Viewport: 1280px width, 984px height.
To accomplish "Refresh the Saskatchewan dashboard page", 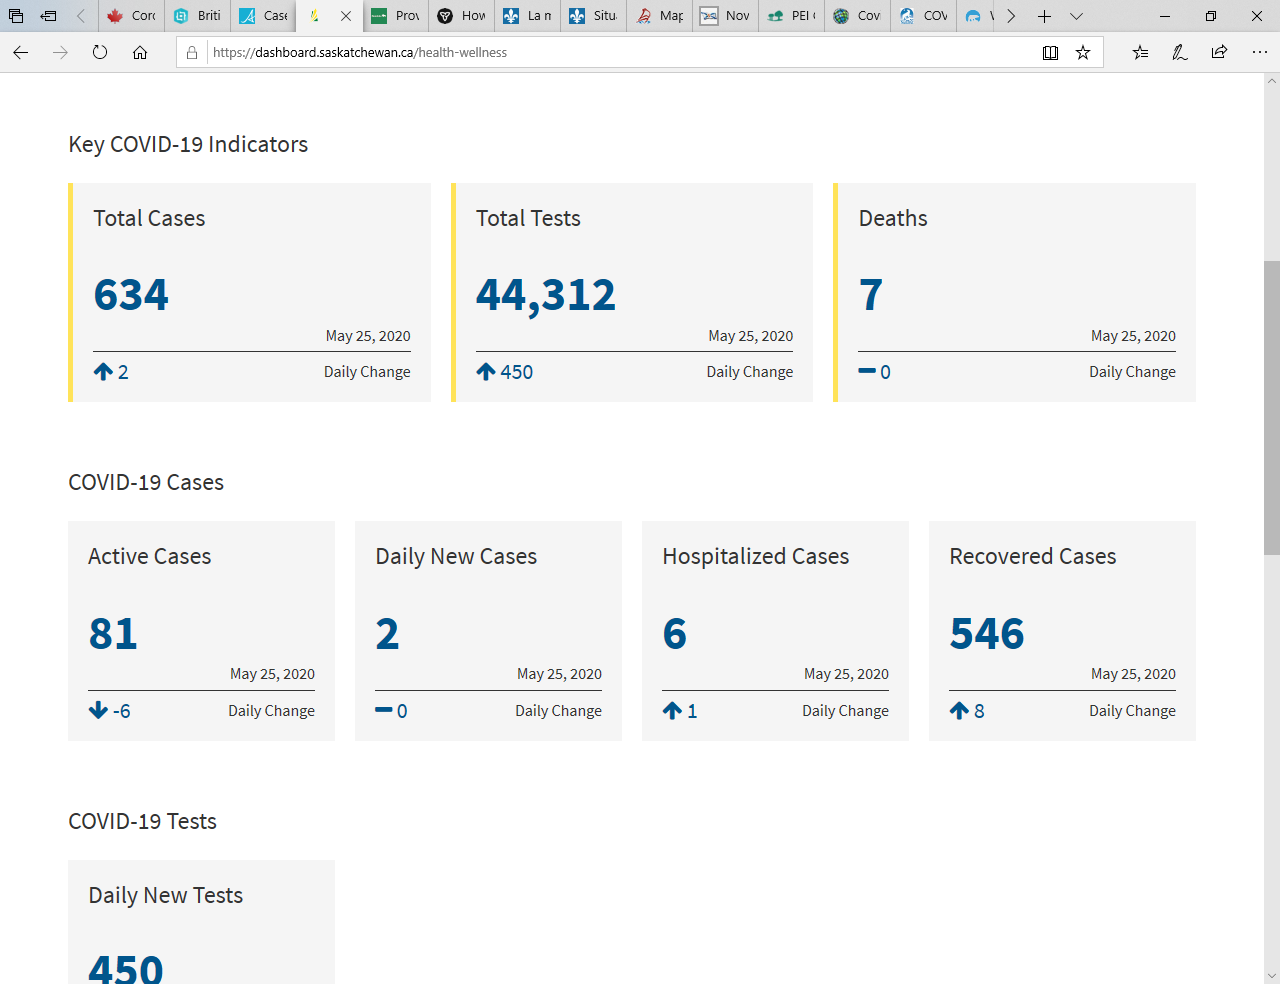I will [x=100, y=53].
